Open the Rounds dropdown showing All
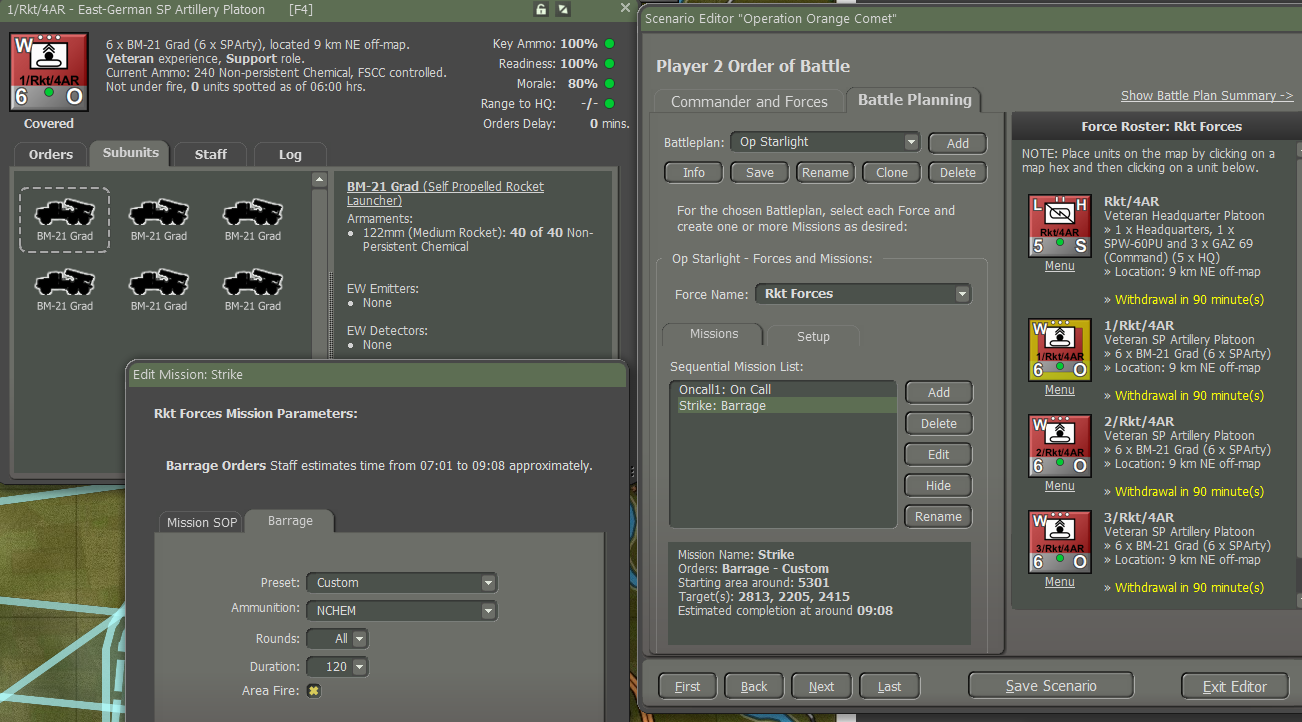Image resolution: width=1302 pixels, height=722 pixels. coord(337,639)
